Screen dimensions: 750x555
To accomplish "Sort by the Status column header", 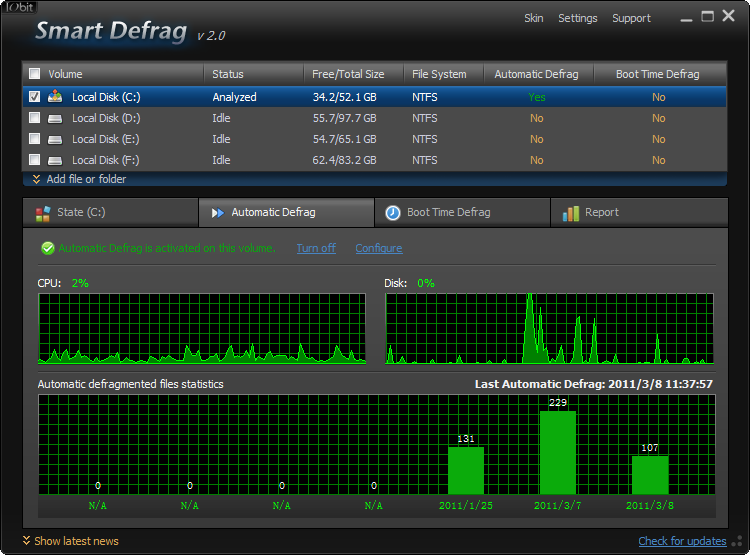I will point(254,74).
